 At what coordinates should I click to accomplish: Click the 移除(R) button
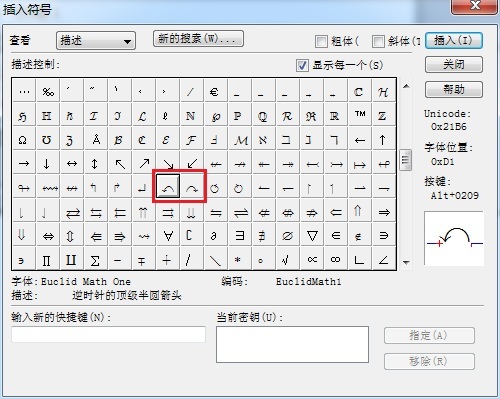coord(429,361)
